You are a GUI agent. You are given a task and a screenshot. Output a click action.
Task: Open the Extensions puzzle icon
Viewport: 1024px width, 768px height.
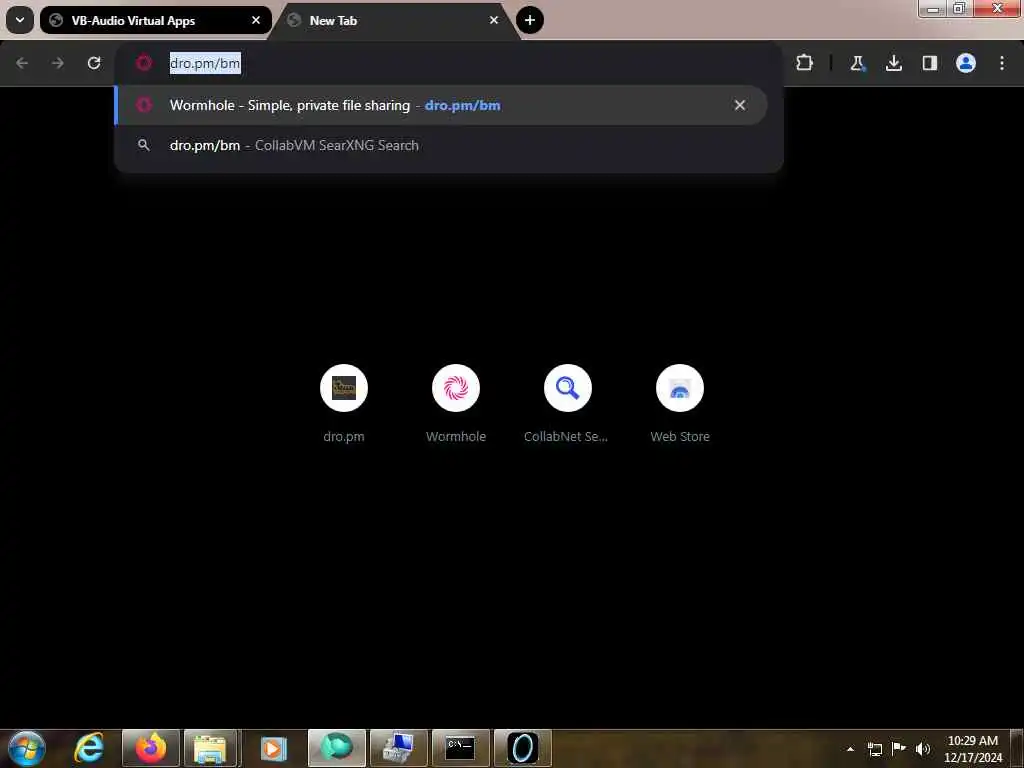click(805, 63)
